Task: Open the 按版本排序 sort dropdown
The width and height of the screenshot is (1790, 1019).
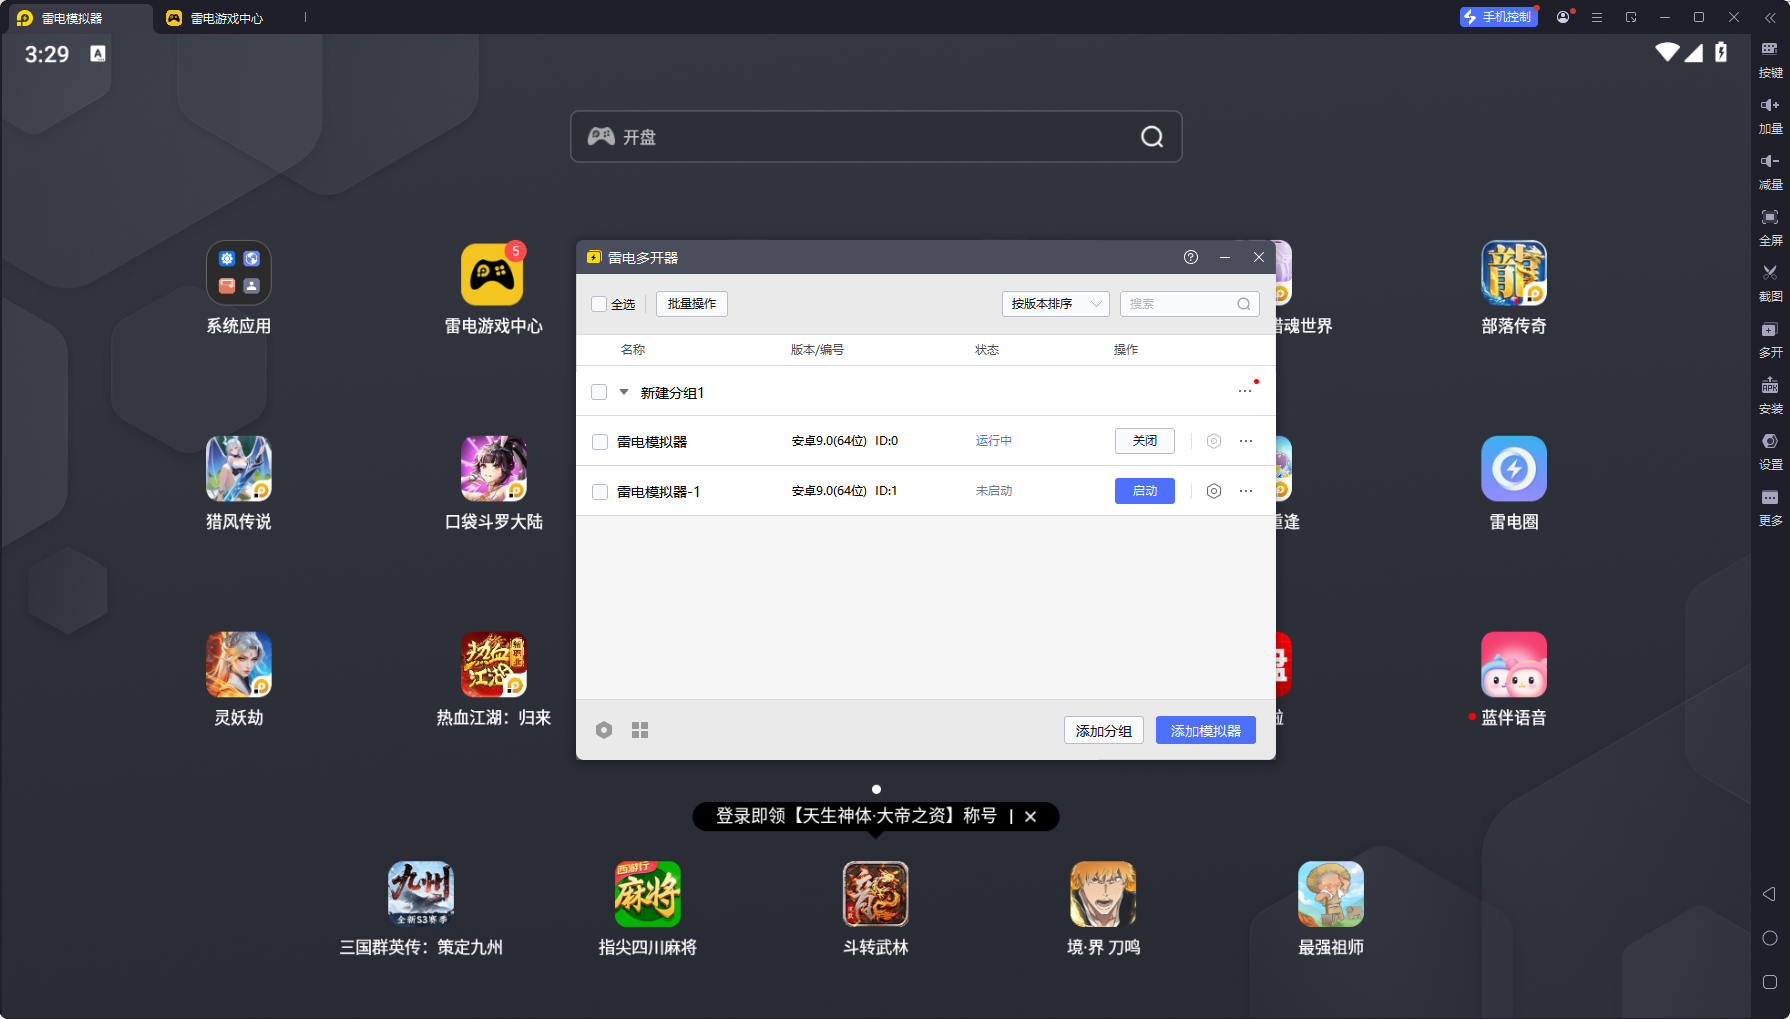Action: point(1056,304)
